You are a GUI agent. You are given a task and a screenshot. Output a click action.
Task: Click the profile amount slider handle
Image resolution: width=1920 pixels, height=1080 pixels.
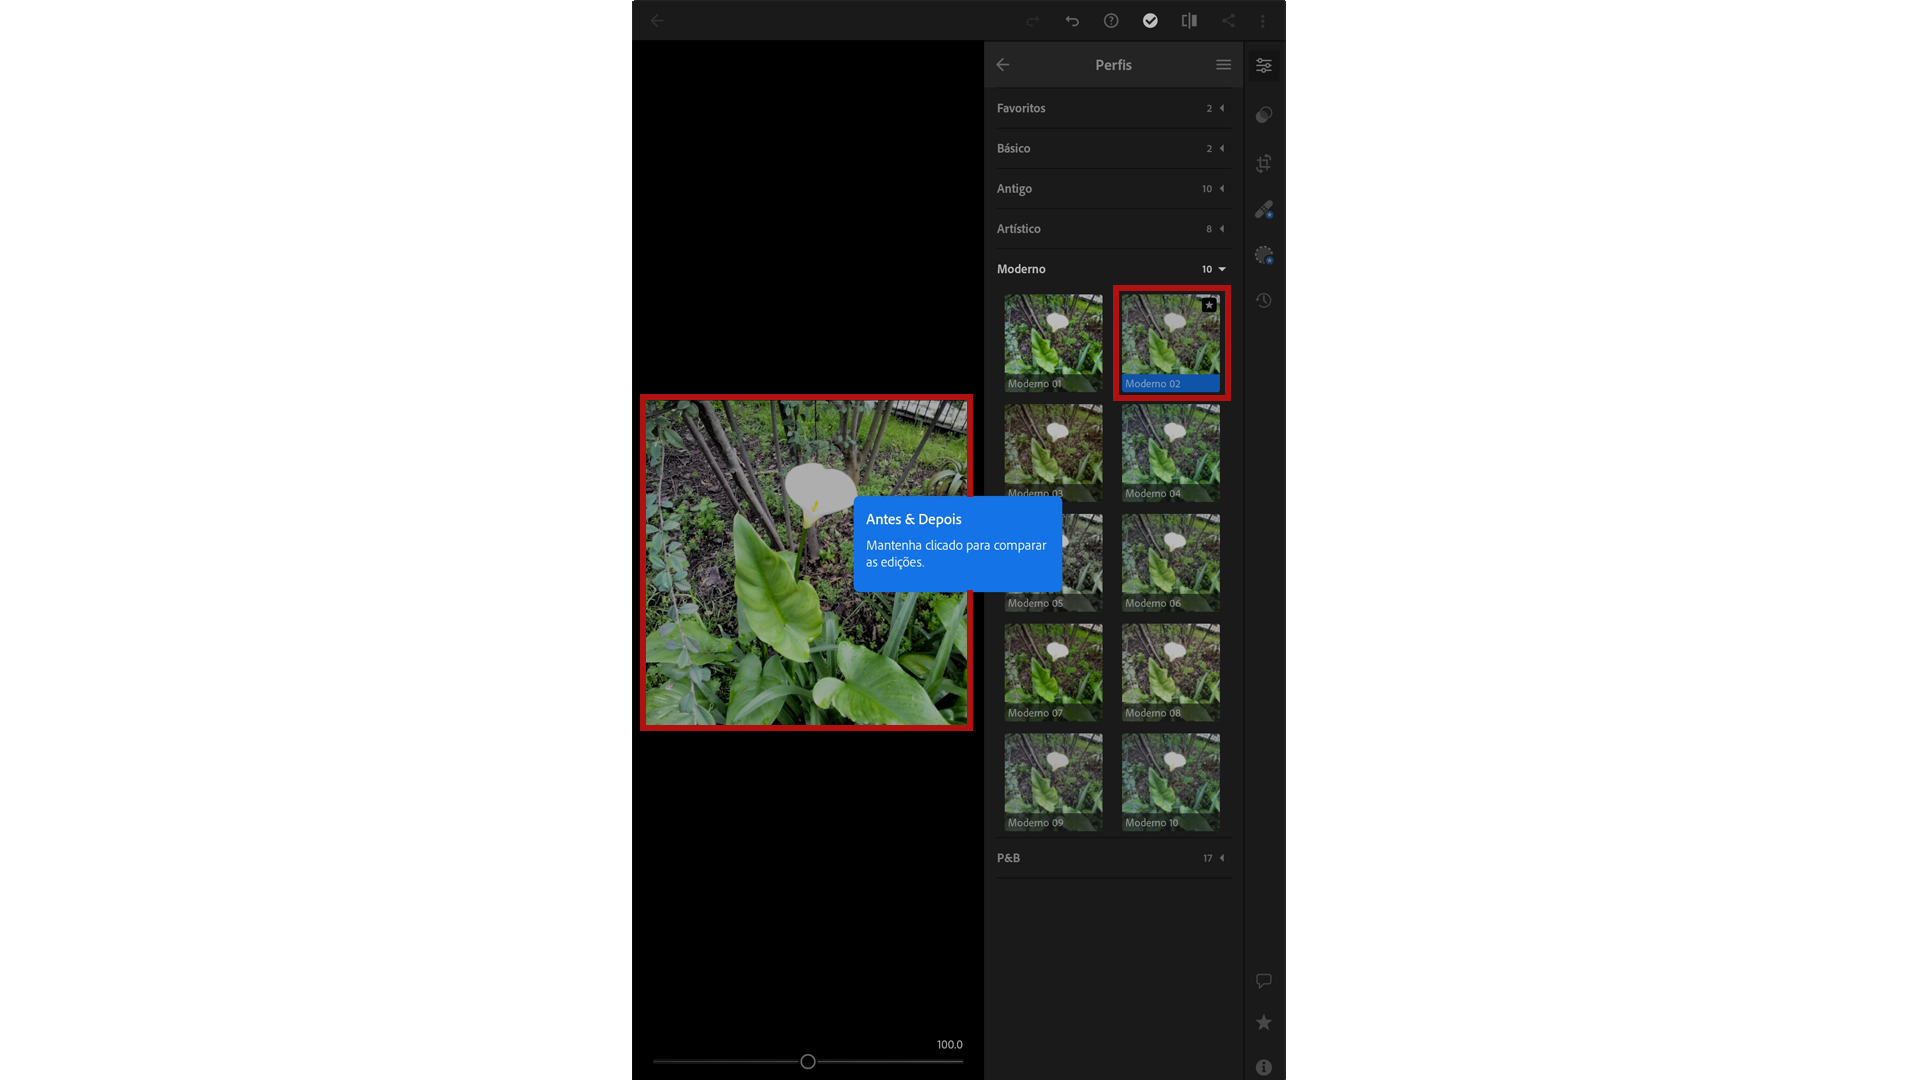coord(808,1061)
